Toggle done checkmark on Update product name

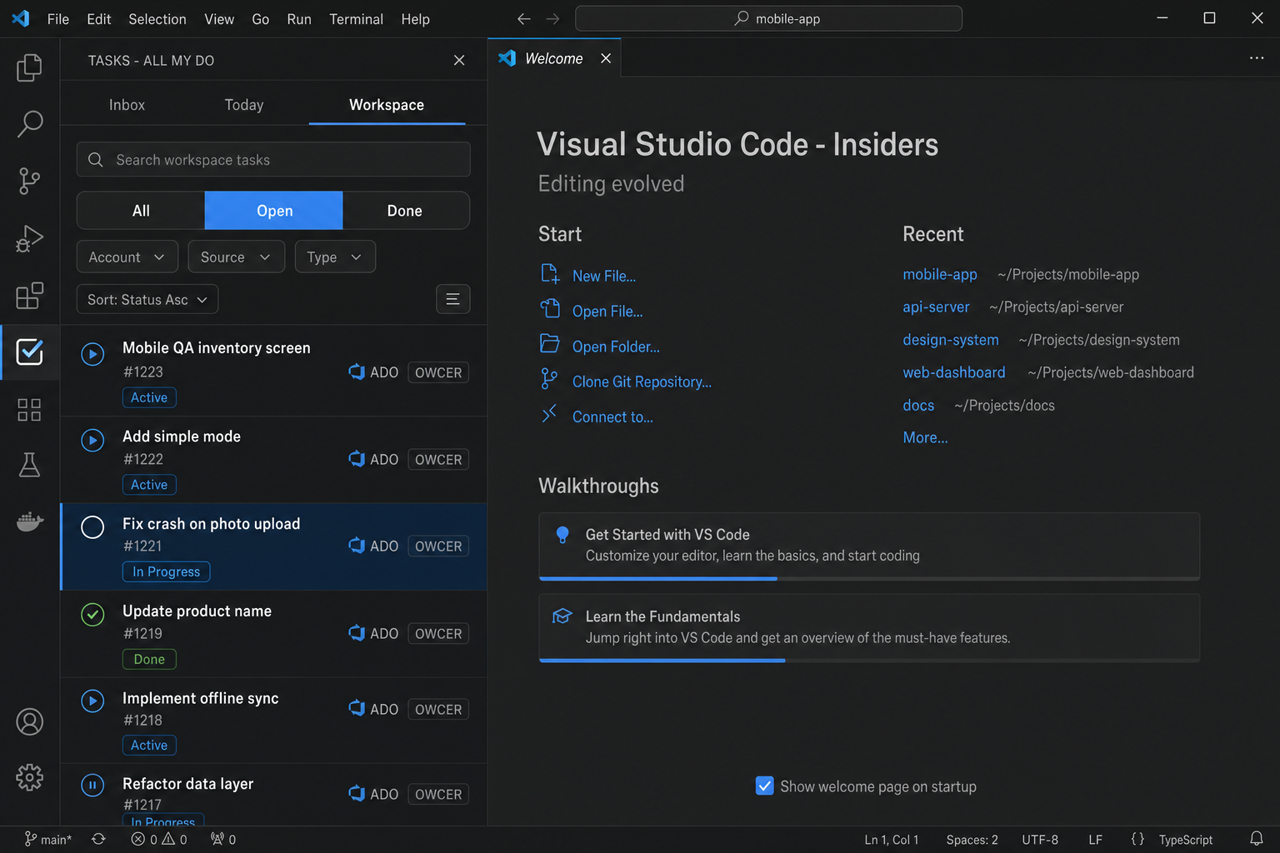92,615
